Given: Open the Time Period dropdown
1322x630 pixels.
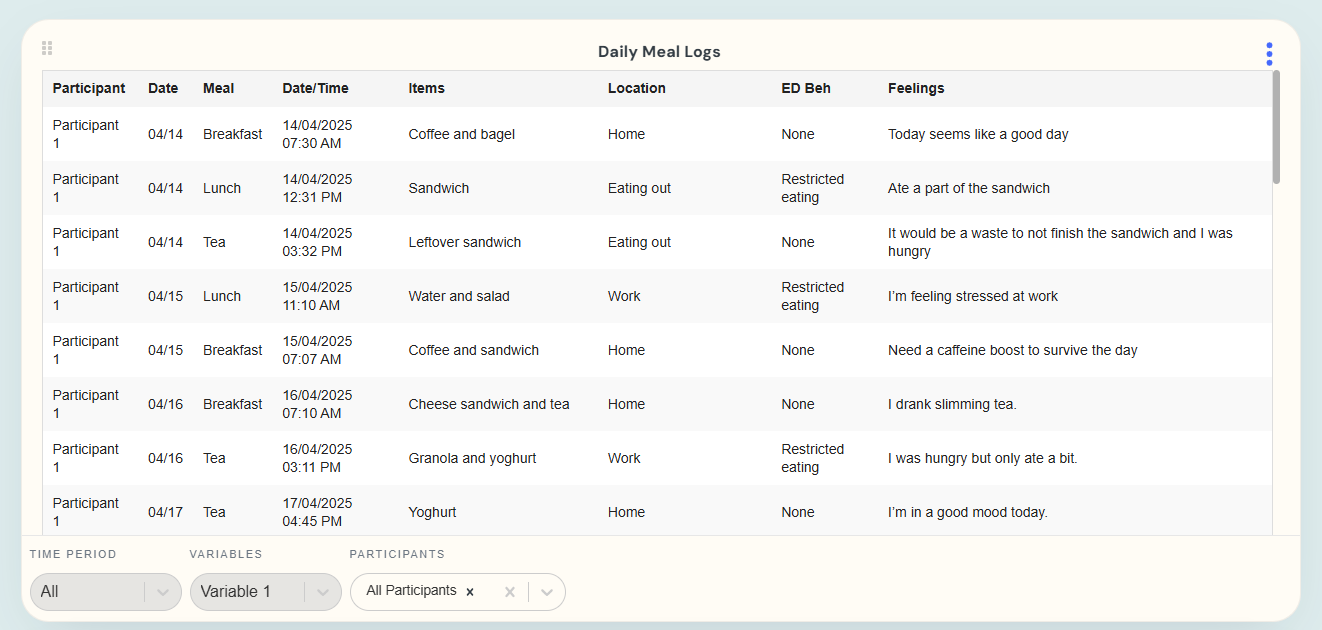Looking at the screenshot, I should click(x=162, y=592).
